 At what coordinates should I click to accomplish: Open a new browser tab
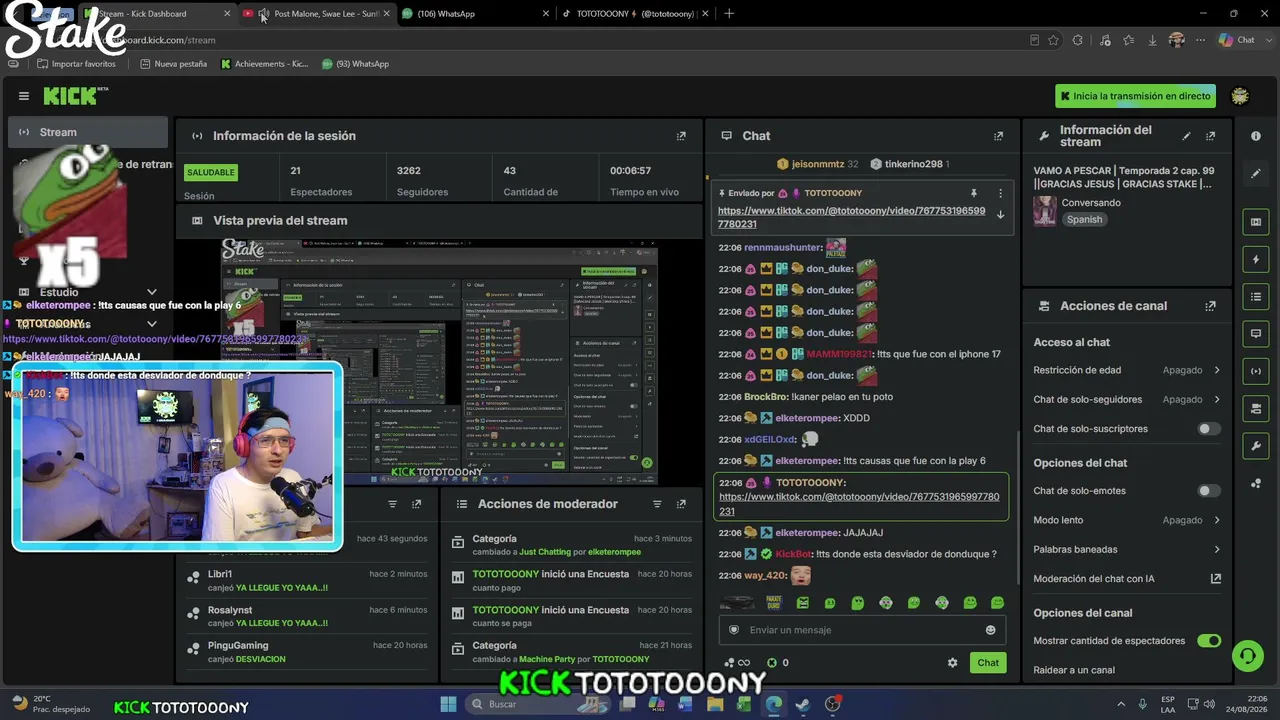point(729,14)
